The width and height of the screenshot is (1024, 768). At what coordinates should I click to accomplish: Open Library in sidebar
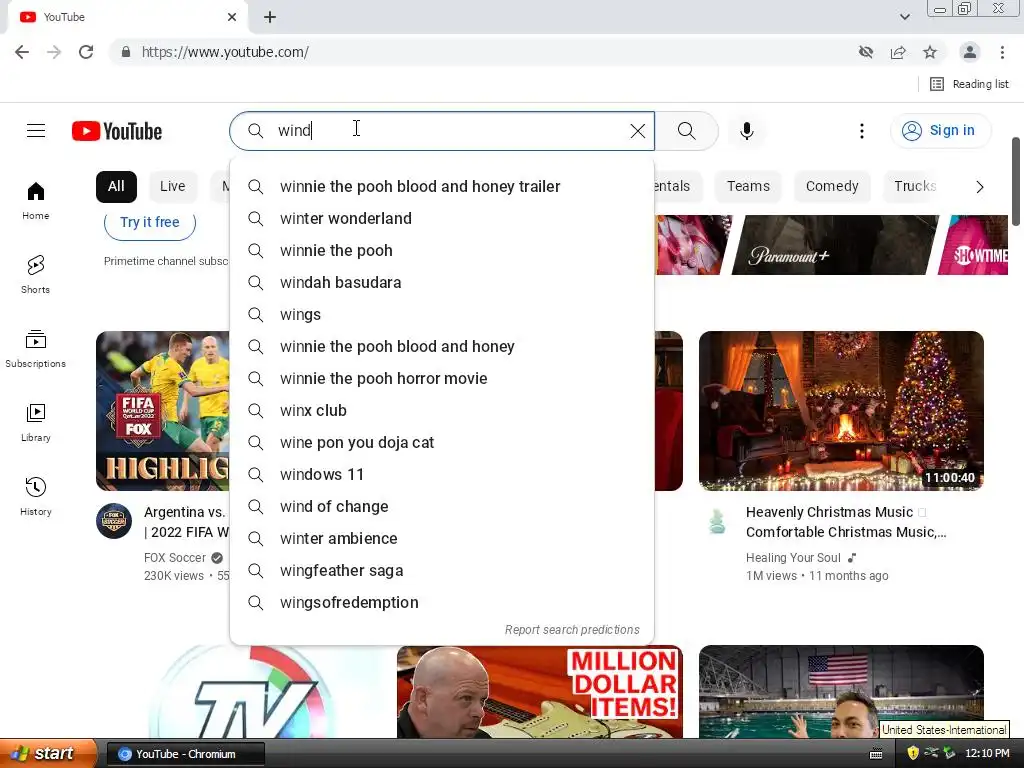pyautogui.click(x=36, y=423)
